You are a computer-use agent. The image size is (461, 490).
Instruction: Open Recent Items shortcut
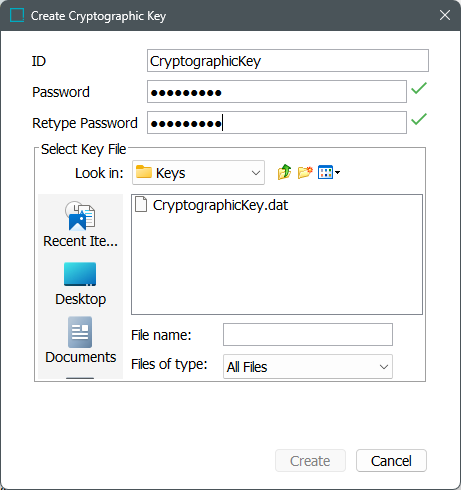coord(80,224)
